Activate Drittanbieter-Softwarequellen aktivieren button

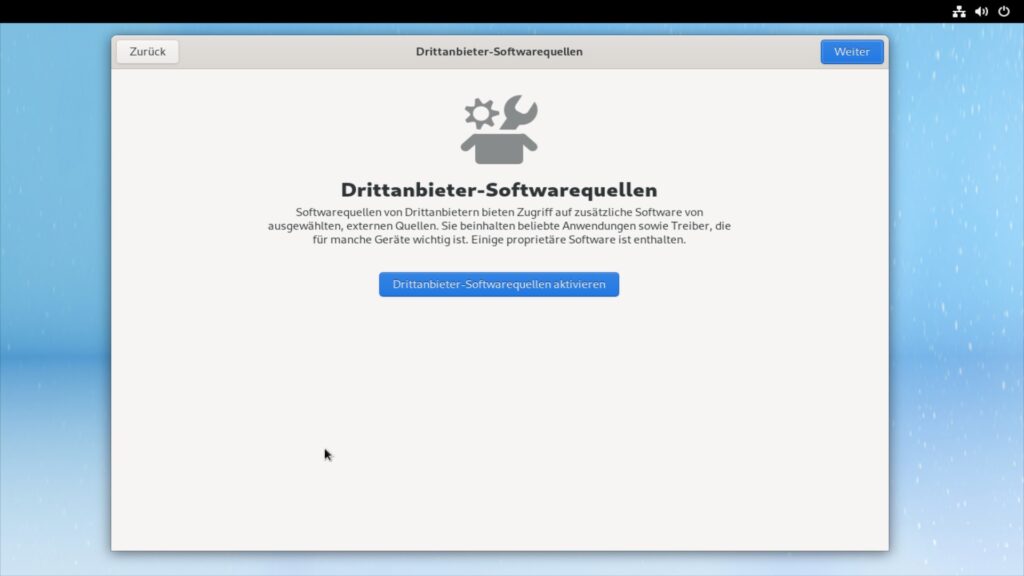click(x=499, y=285)
